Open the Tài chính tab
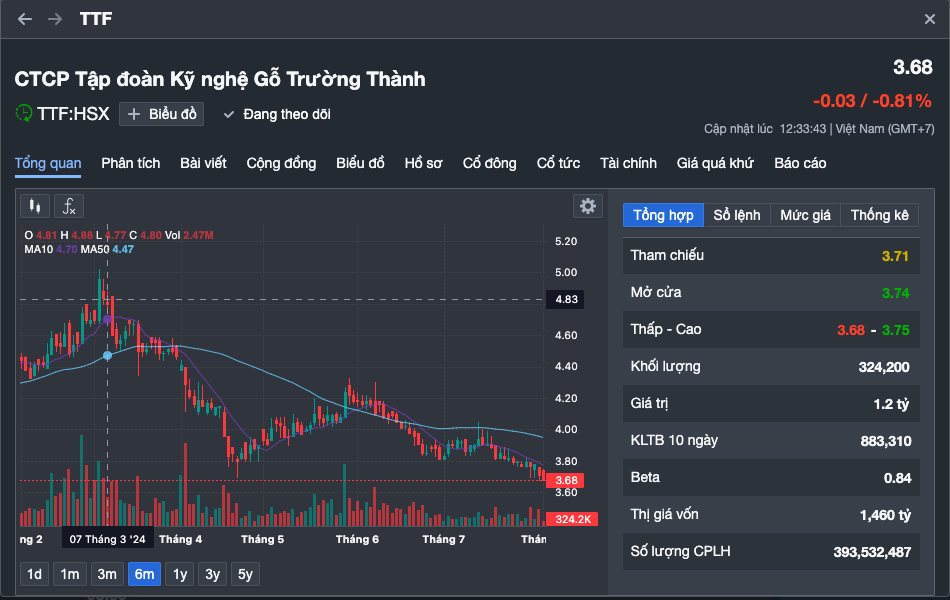Image resolution: width=950 pixels, height=600 pixels. (x=628, y=164)
